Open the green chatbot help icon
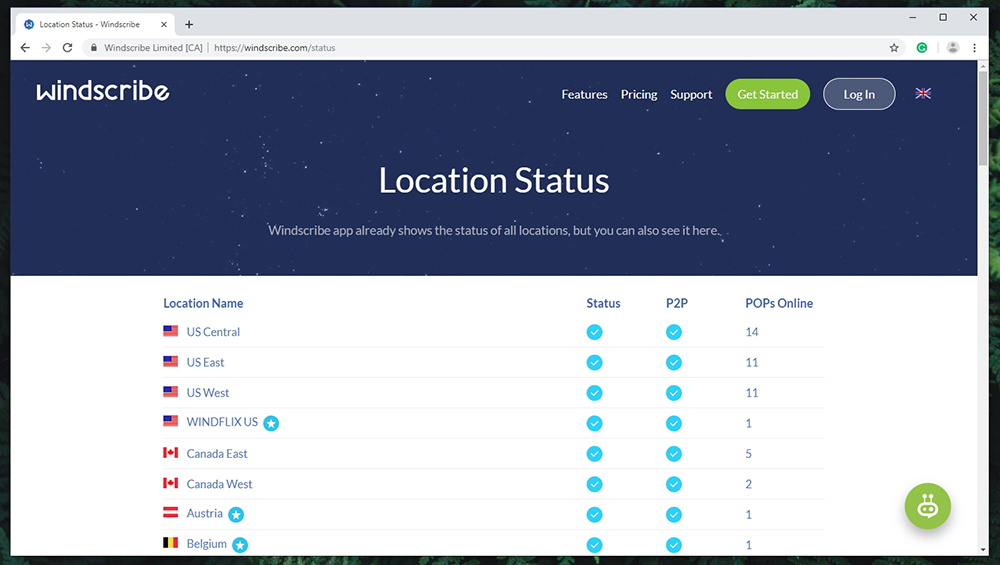 [927, 506]
